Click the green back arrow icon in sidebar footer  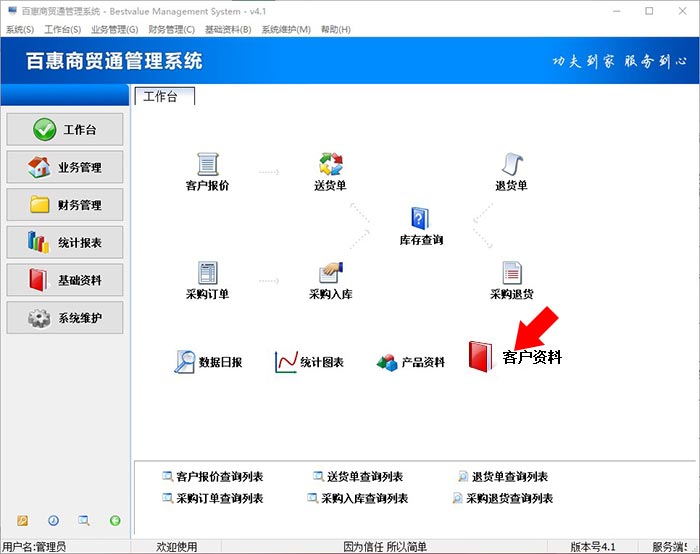click(x=115, y=521)
